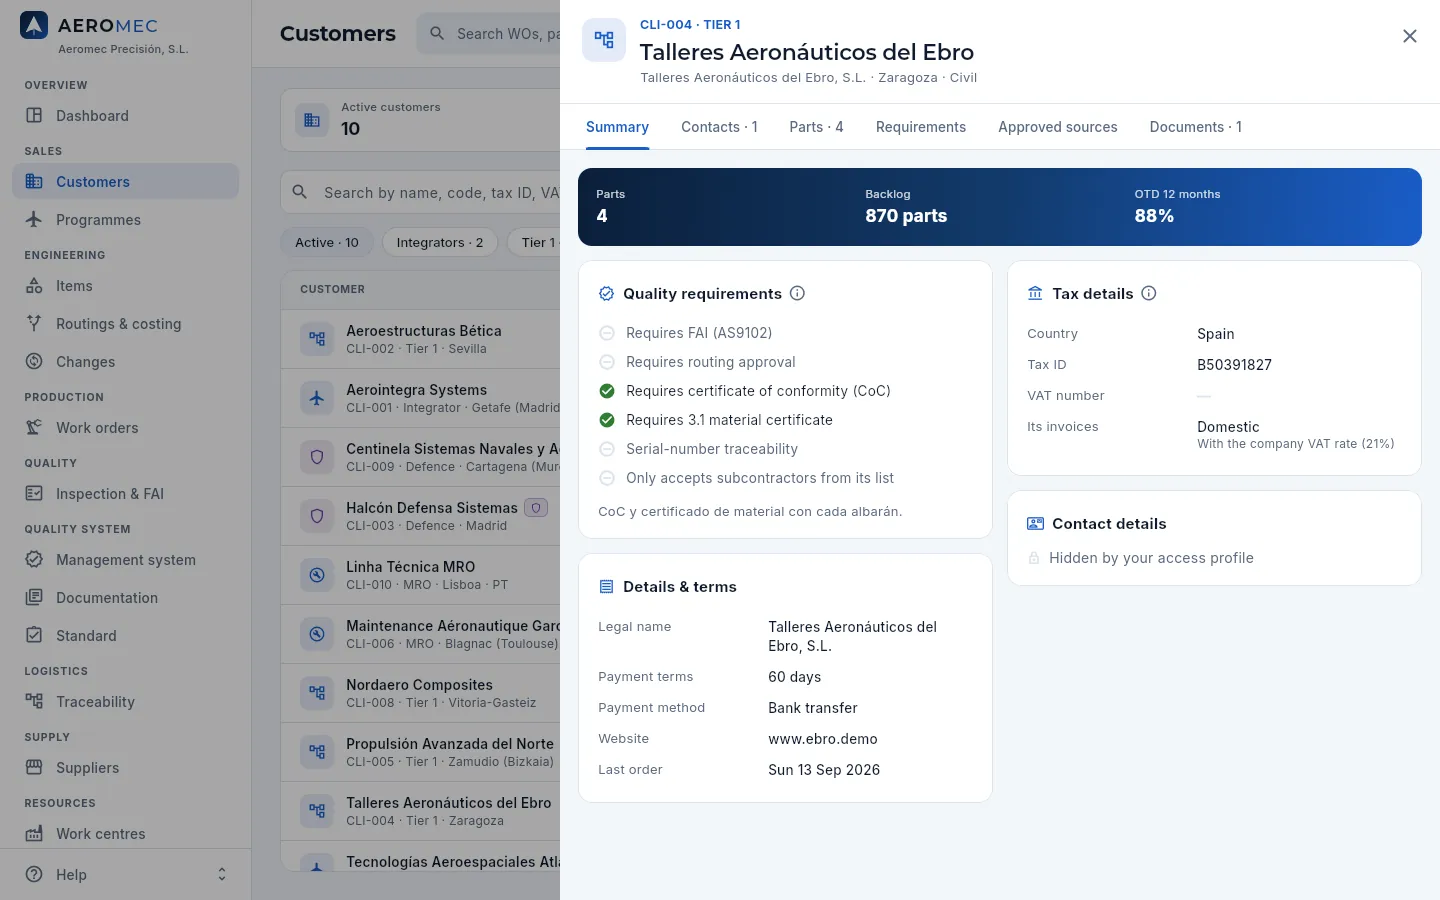This screenshot has height=900, width=1440.
Task: Open the Requirements tab
Action: [x=921, y=127]
